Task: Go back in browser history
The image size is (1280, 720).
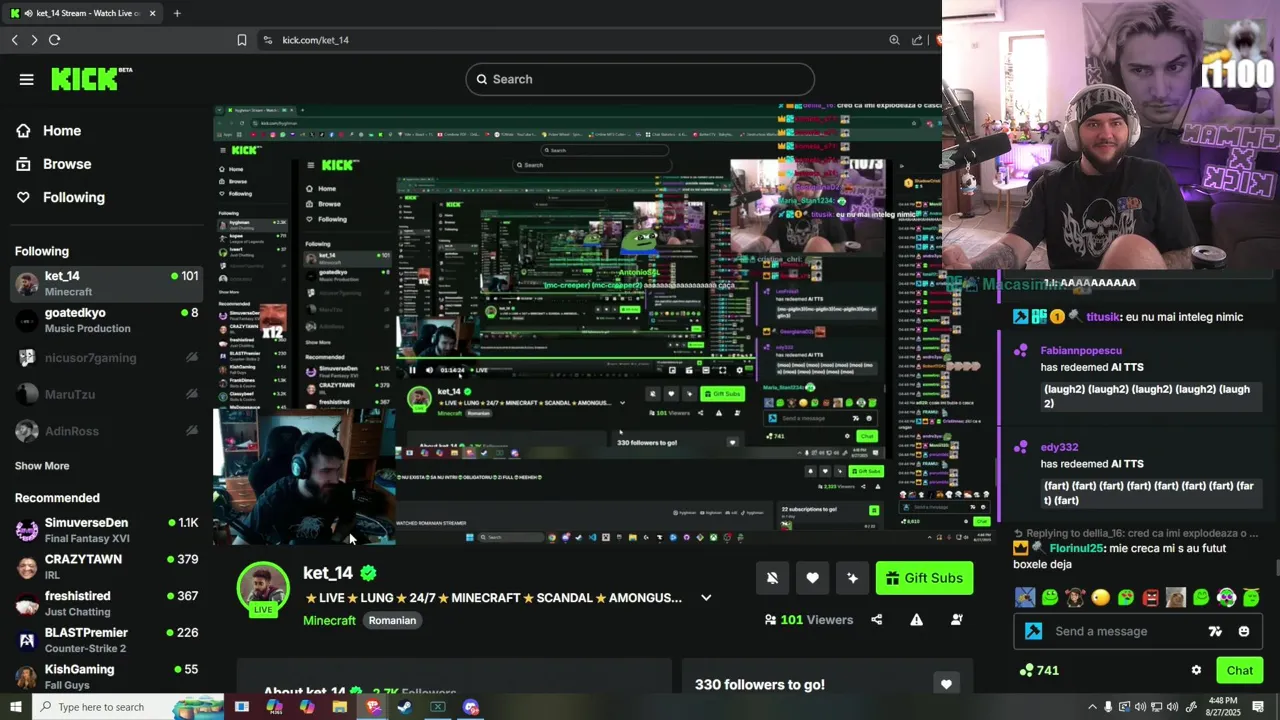Action: (x=14, y=40)
